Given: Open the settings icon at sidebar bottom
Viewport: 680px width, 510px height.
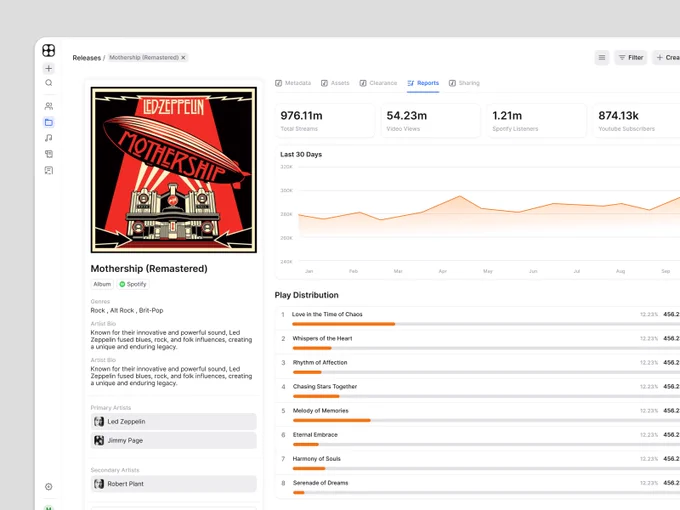Looking at the screenshot, I should (49, 487).
